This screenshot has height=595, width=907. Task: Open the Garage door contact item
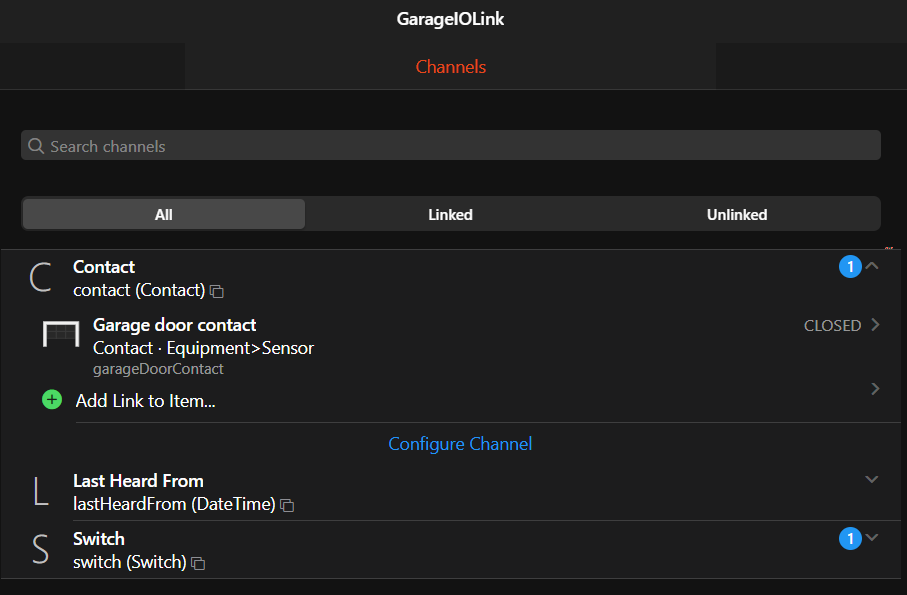click(175, 325)
